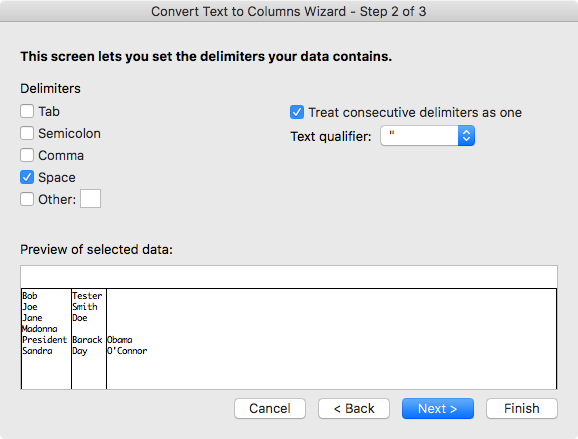This screenshot has height=439, width=578.
Task: Click the Space label text
Action: click(57, 178)
